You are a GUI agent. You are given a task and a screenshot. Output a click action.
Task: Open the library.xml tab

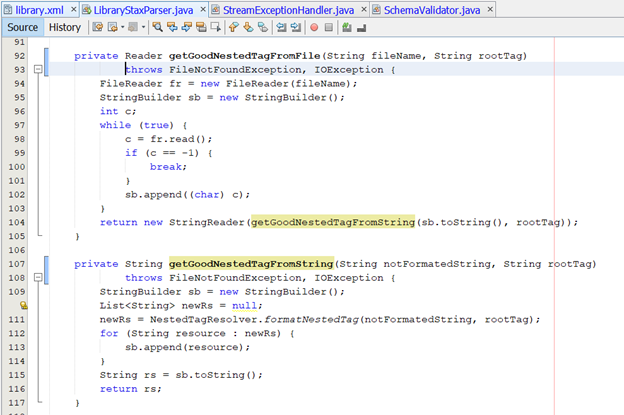pos(39,10)
